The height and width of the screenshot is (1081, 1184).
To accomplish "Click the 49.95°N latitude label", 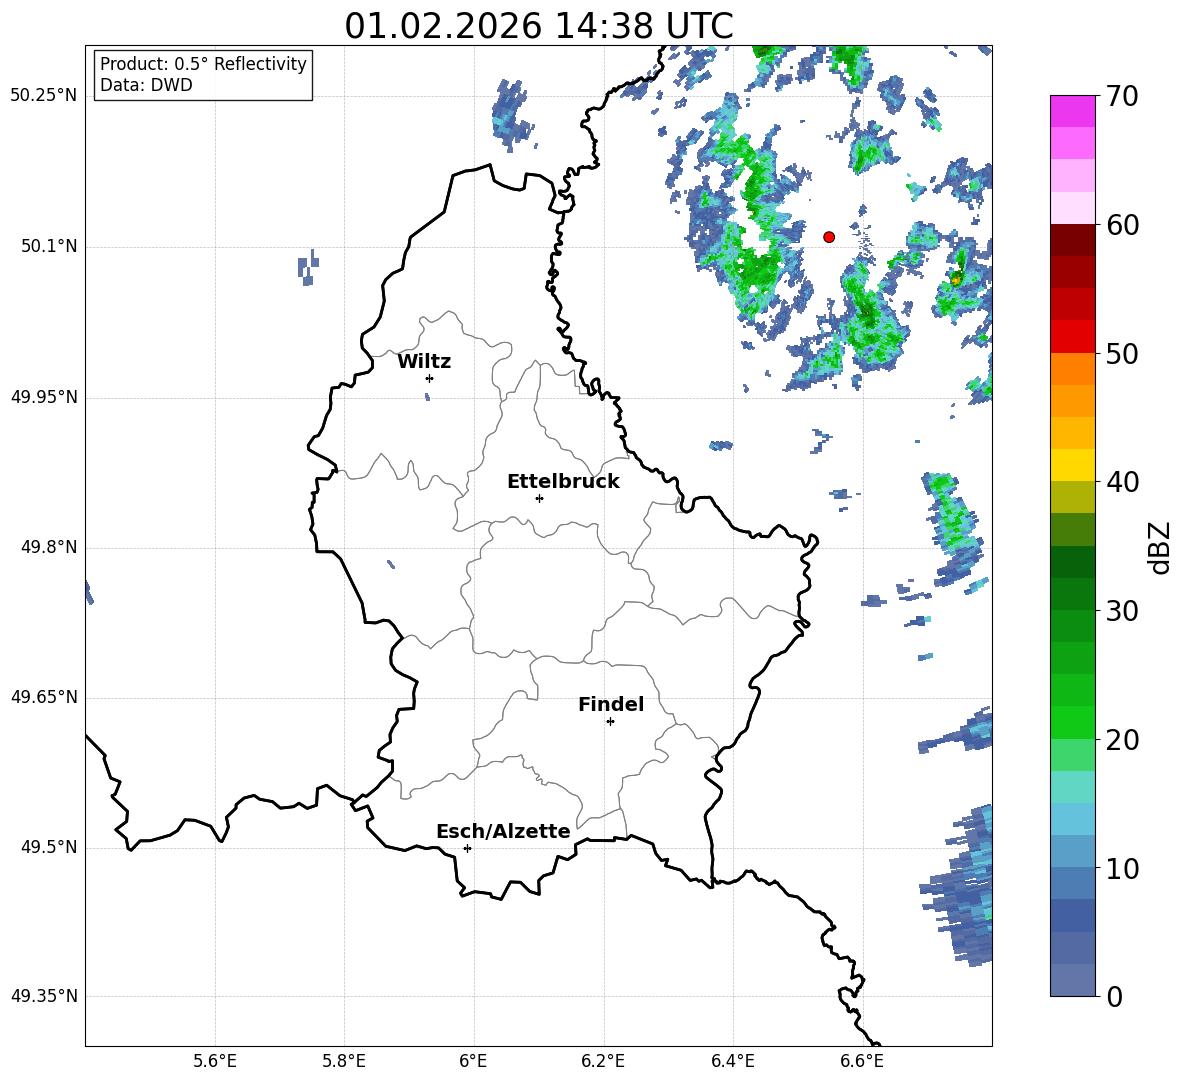I will click(x=44, y=397).
